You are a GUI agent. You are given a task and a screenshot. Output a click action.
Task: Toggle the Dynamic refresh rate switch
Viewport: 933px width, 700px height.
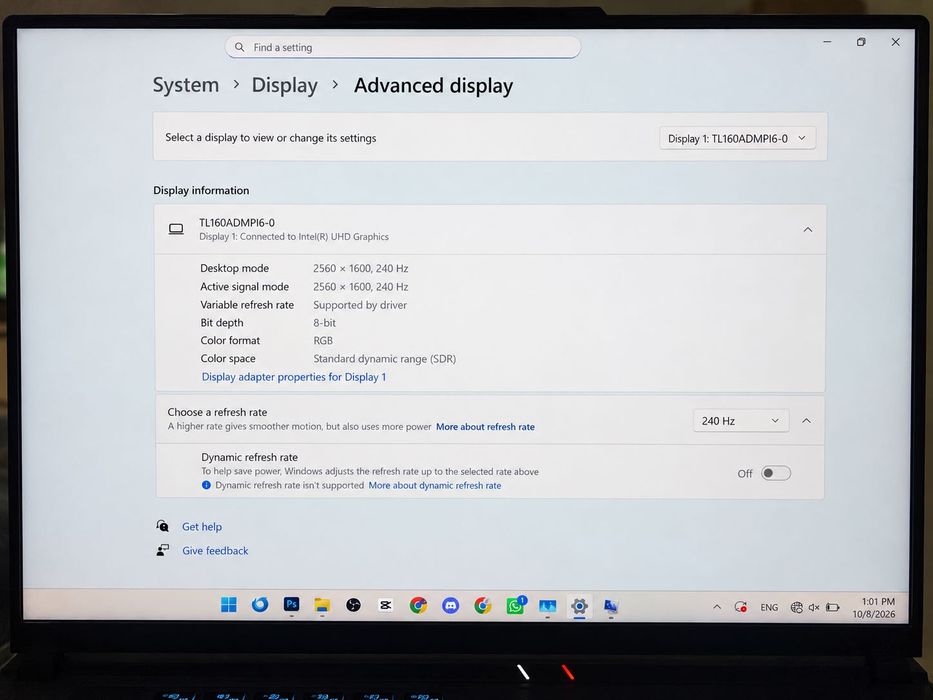[x=776, y=473]
